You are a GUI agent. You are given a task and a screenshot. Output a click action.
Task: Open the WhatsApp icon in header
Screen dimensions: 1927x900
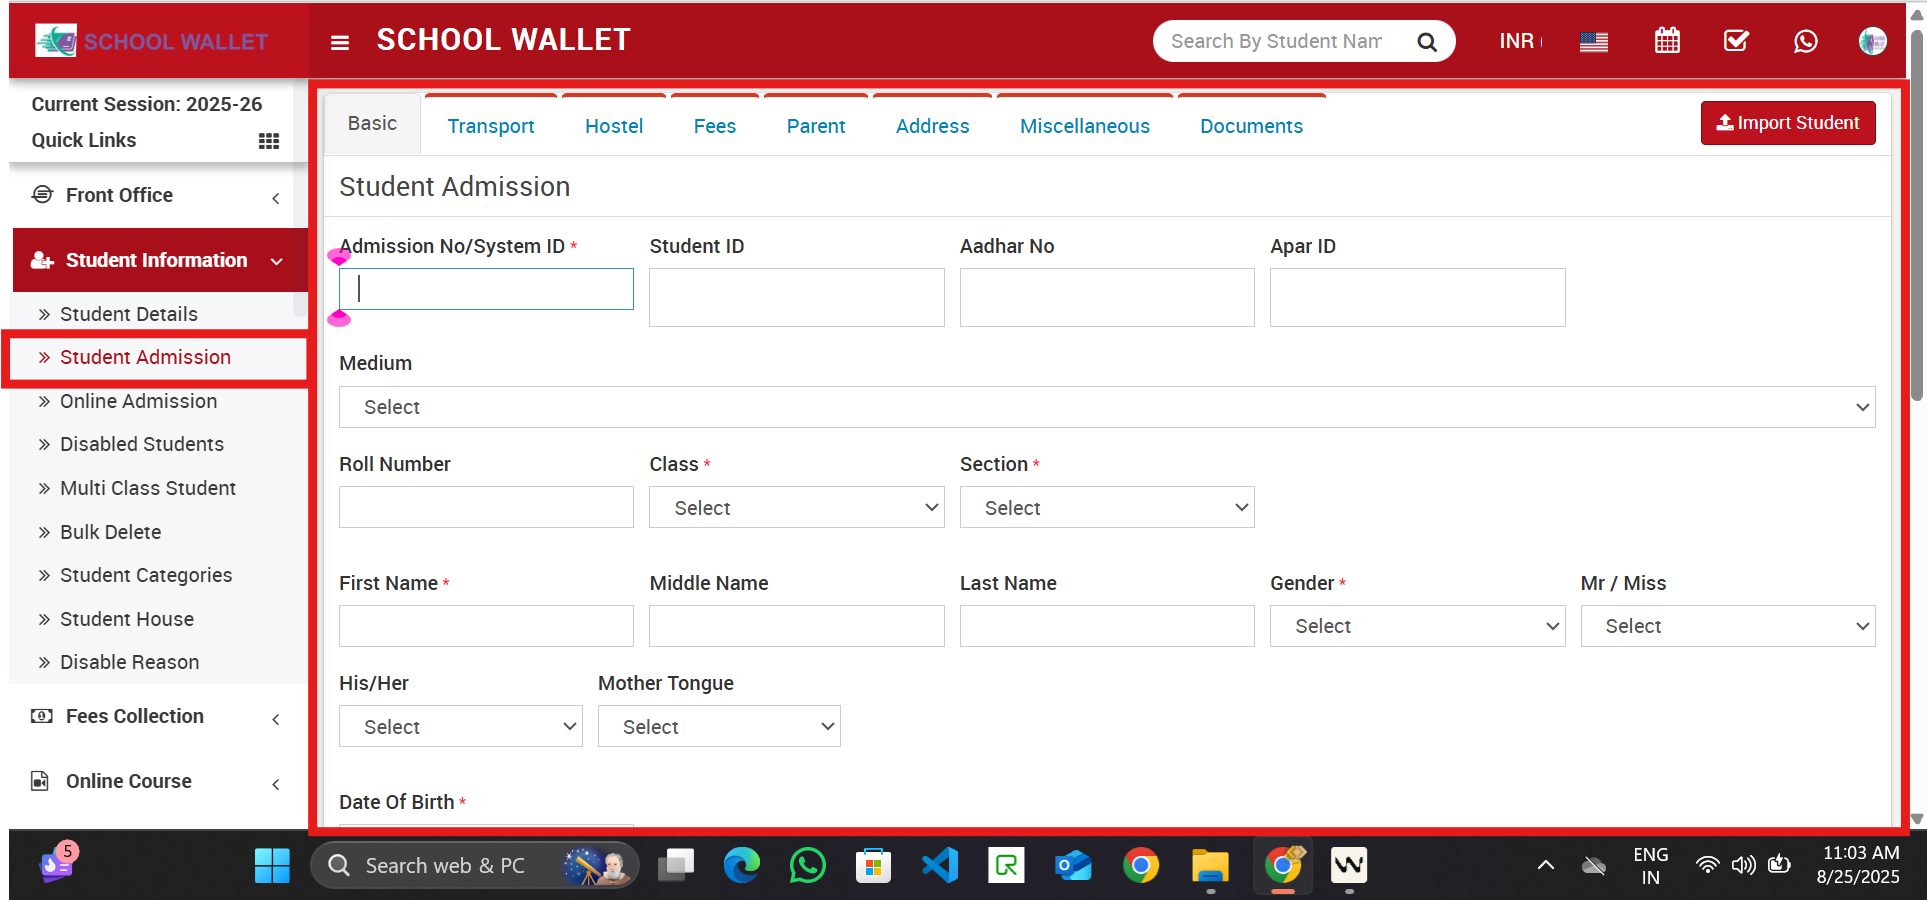tap(1805, 41)
